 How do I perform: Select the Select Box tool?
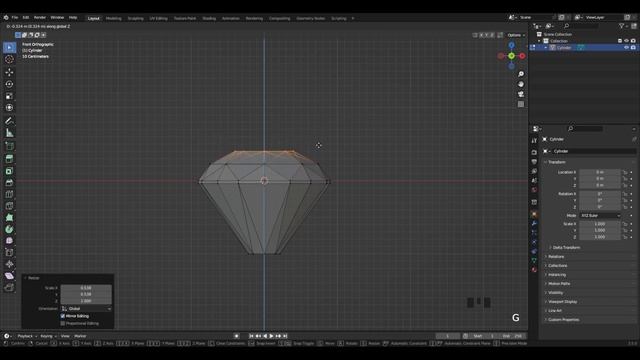click(x=9, y=47)
